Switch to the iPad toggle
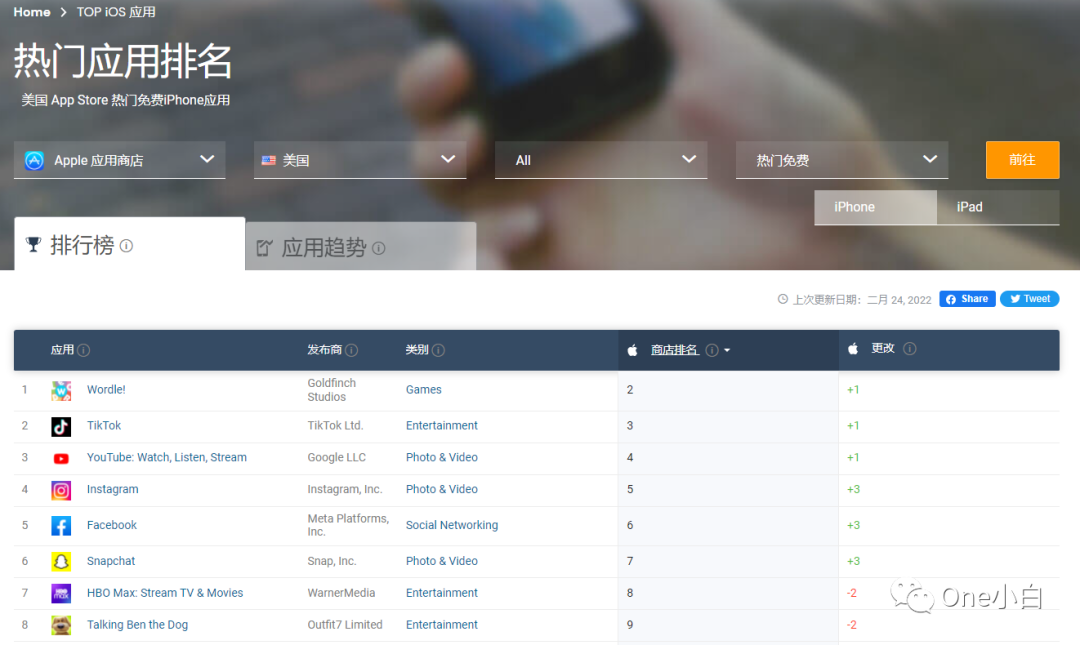Screen dimensions: 1080x645 click(968, 207)
